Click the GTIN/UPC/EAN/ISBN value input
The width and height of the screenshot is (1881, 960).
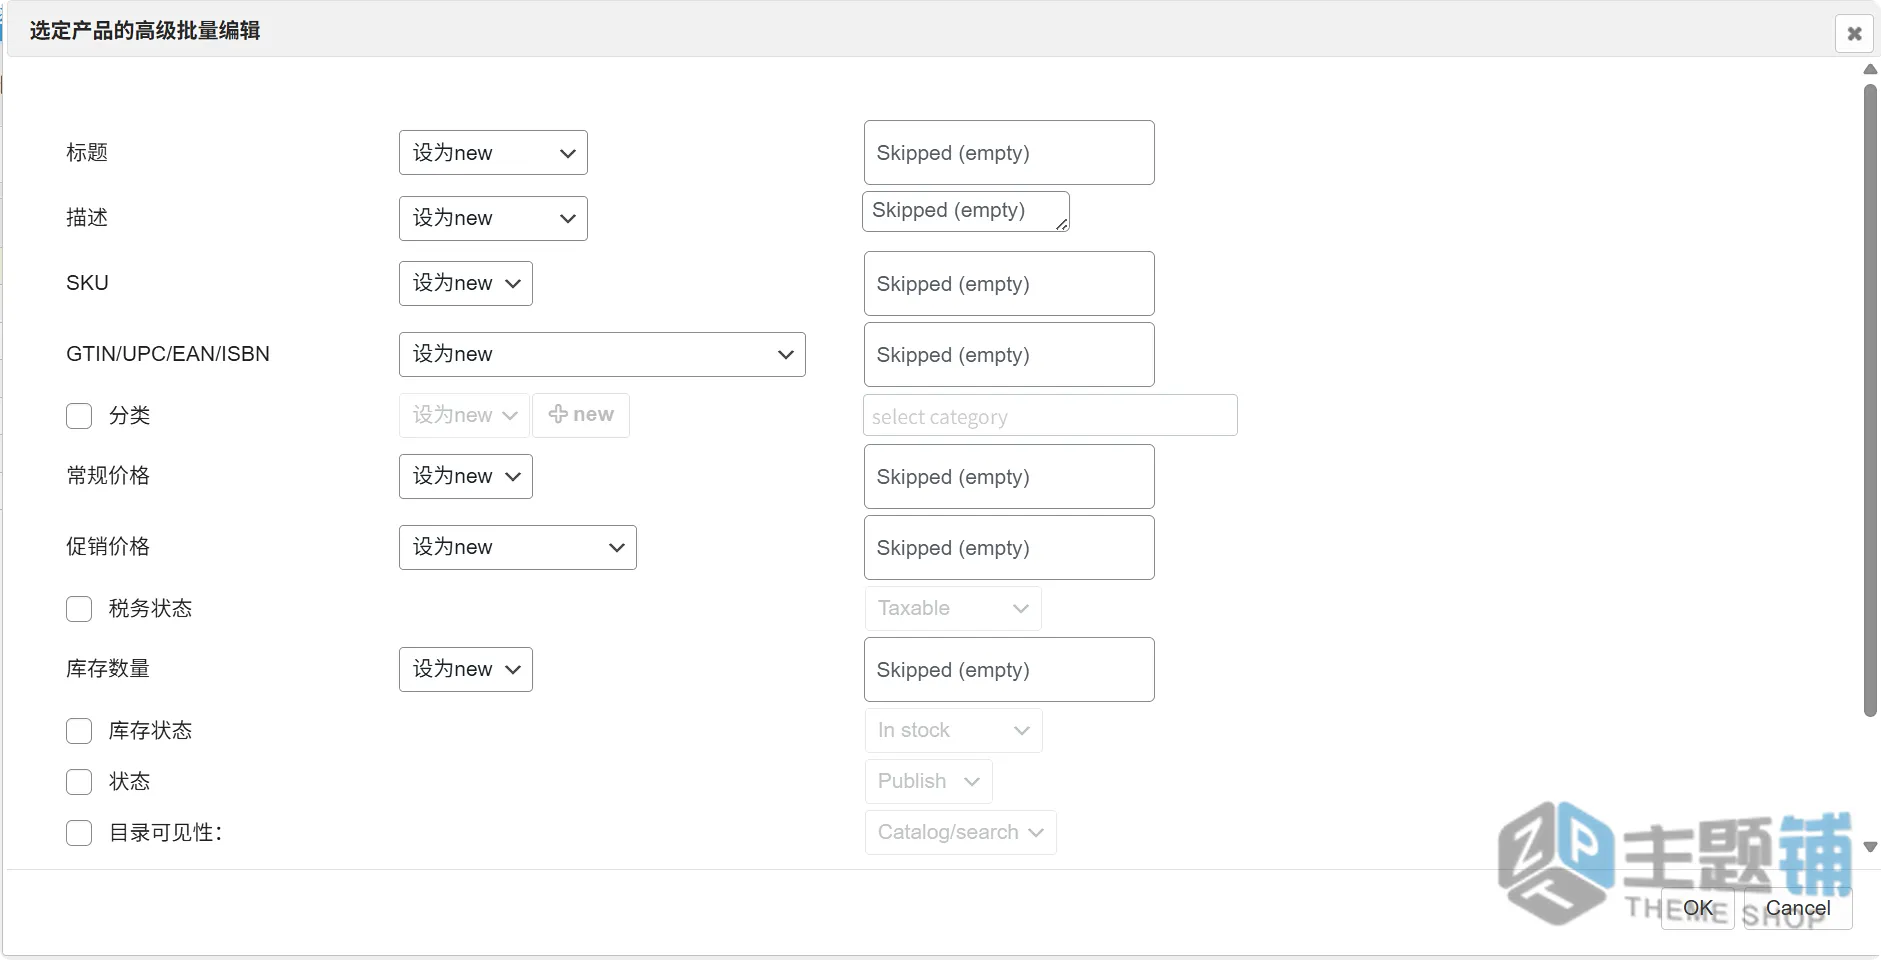tap(1009, 355)
